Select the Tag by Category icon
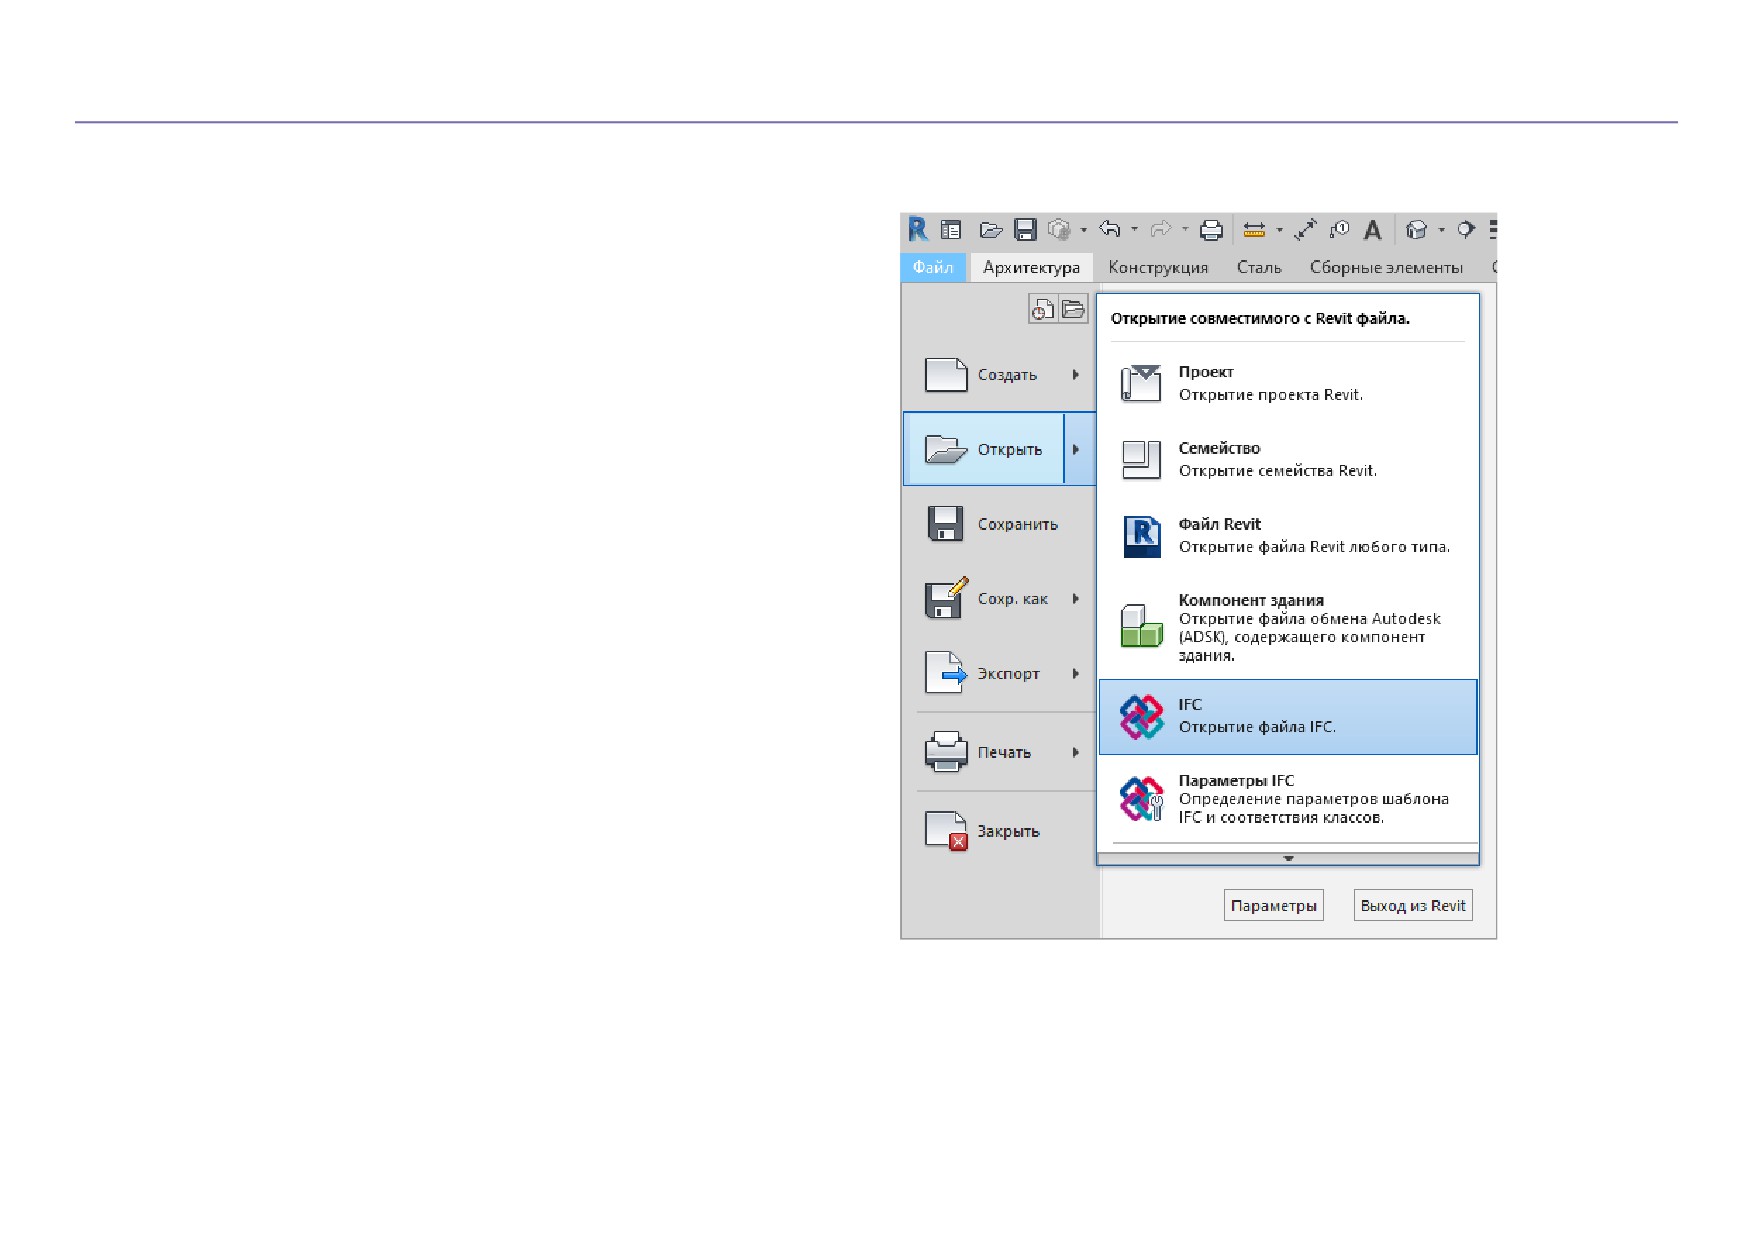1752x1239 pixels. click(x=1339, y=230)
